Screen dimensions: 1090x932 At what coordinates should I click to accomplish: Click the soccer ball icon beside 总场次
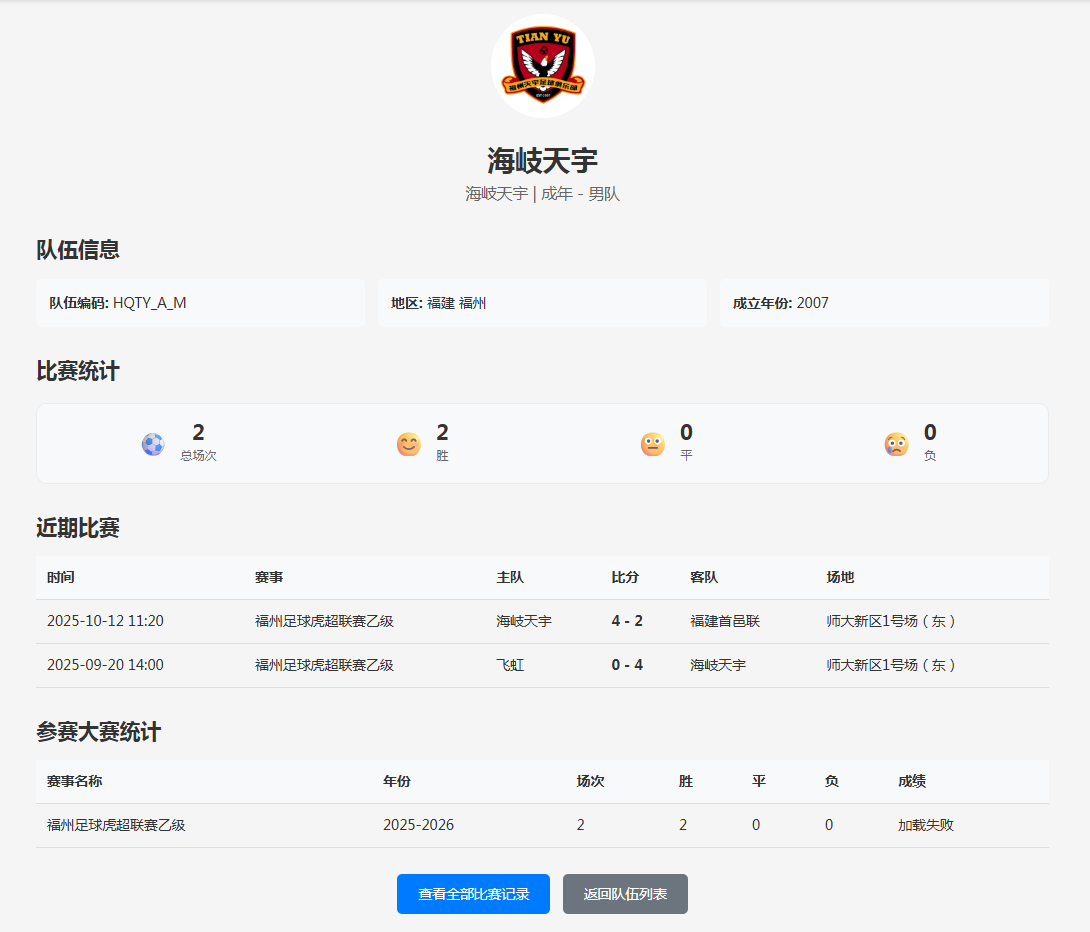(x=152, y=443)
